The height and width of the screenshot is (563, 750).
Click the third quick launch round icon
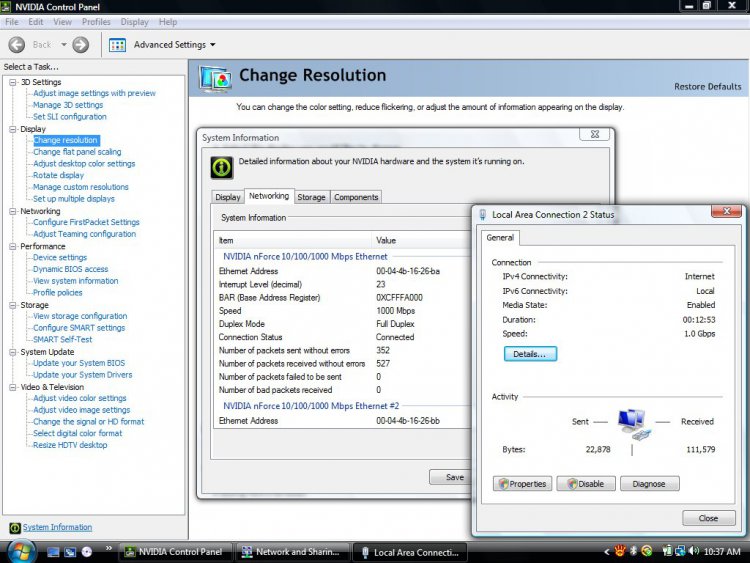[87, 552]
